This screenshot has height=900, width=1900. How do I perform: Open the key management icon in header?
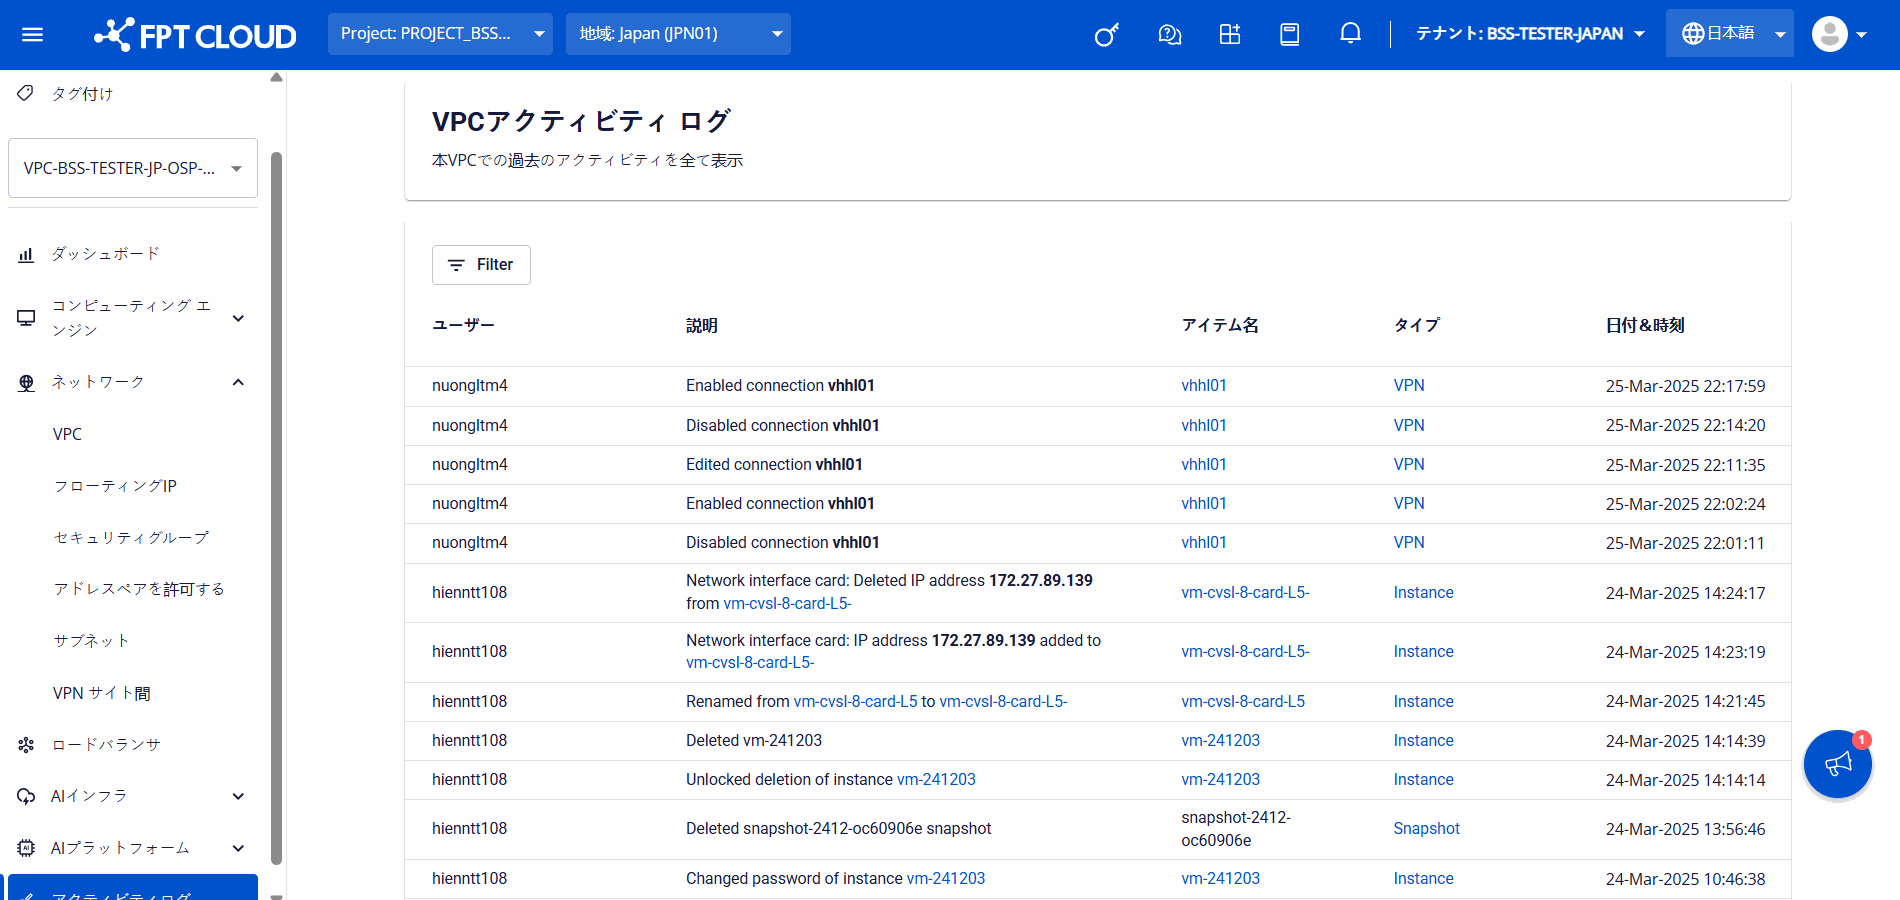click(x=1107, y=35)
